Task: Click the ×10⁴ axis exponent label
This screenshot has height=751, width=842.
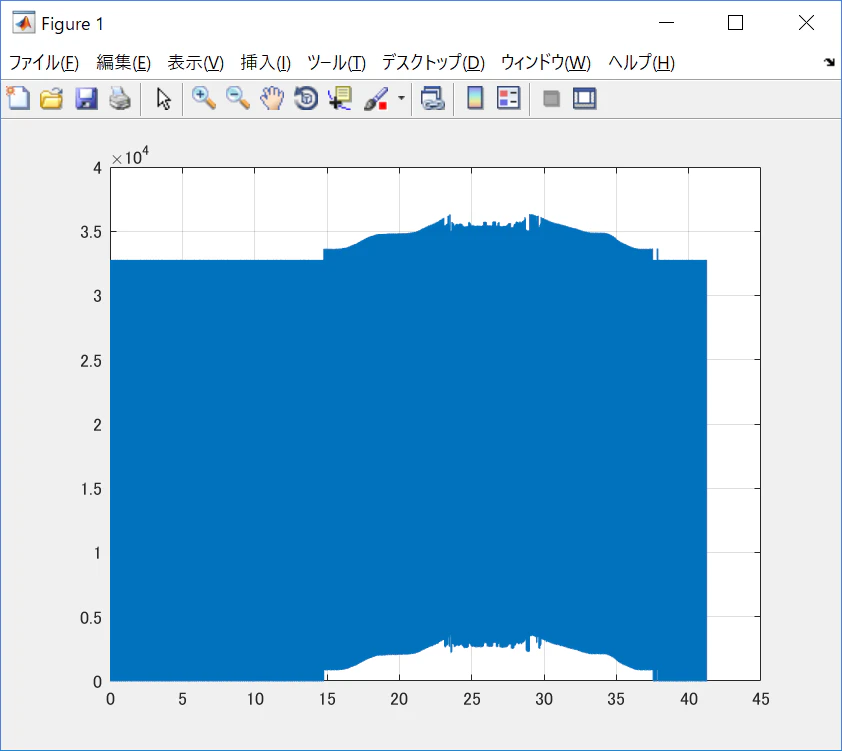Action: 130,156
